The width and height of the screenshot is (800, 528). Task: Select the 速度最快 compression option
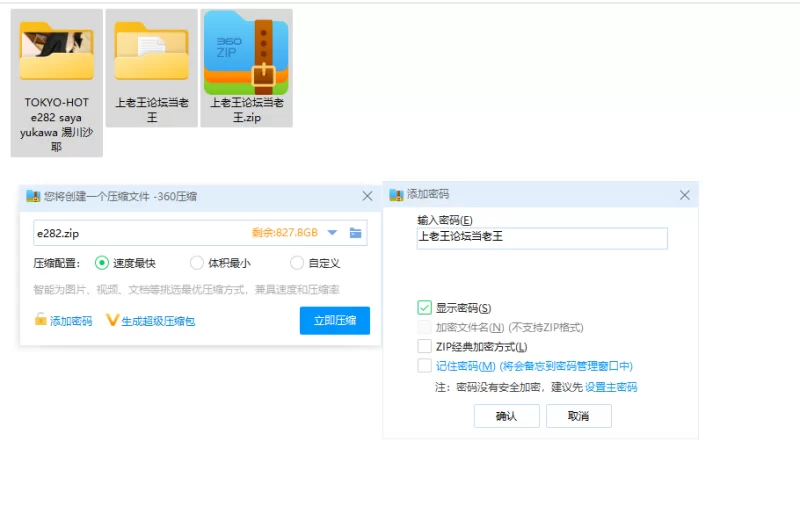click(101, 263)
